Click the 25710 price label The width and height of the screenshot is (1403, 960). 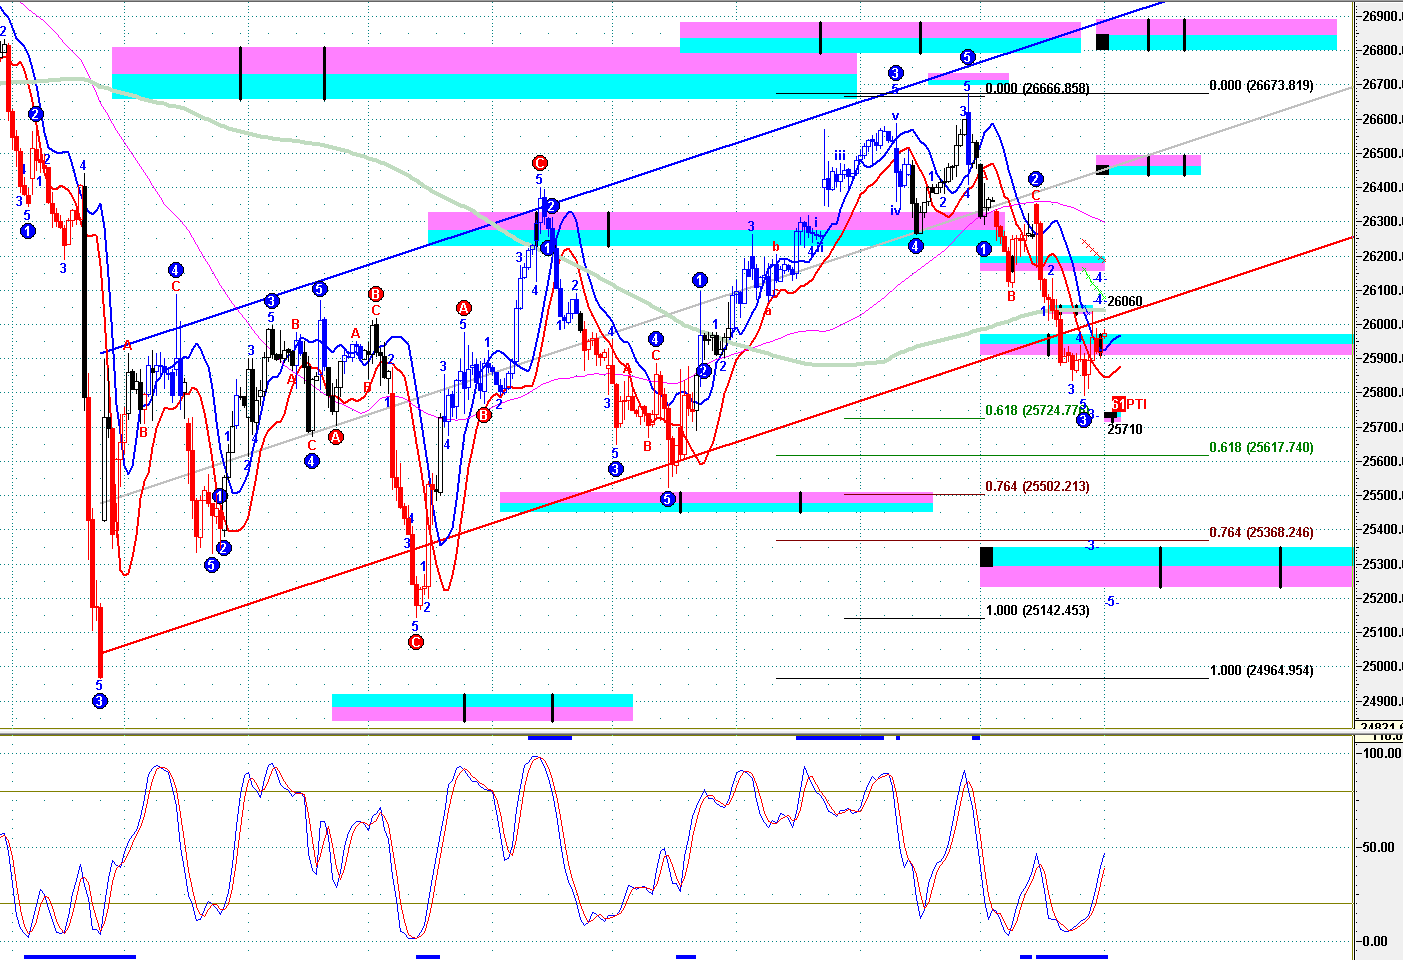1125,429
